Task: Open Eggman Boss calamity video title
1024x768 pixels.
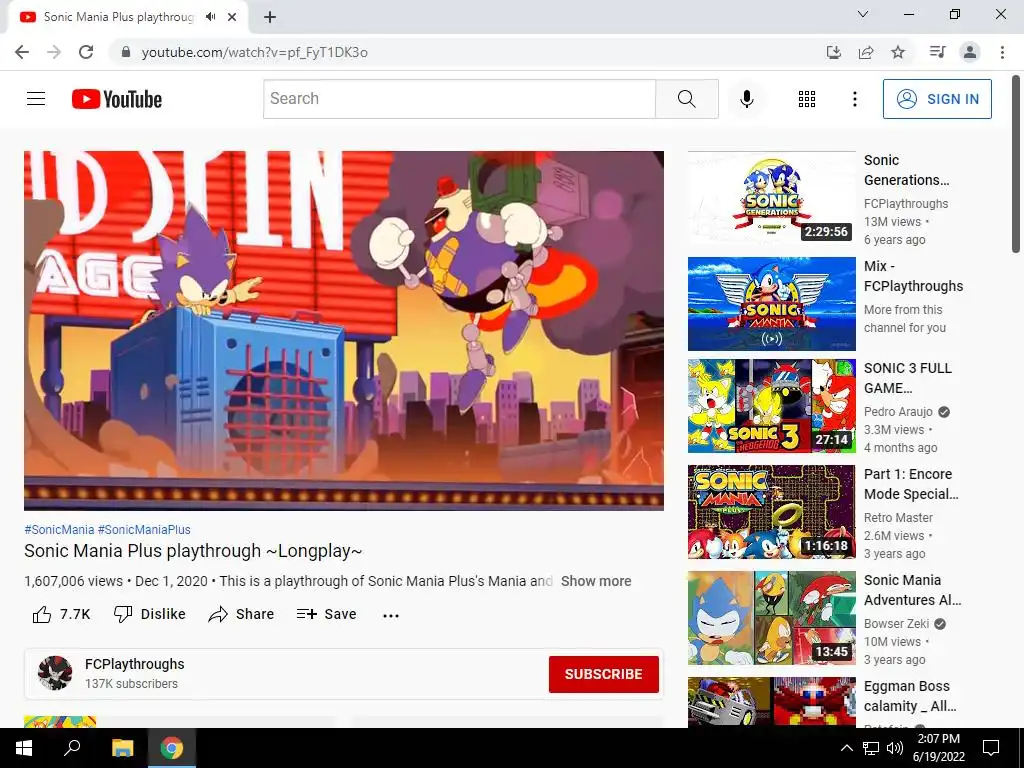Action: point(910,696)
